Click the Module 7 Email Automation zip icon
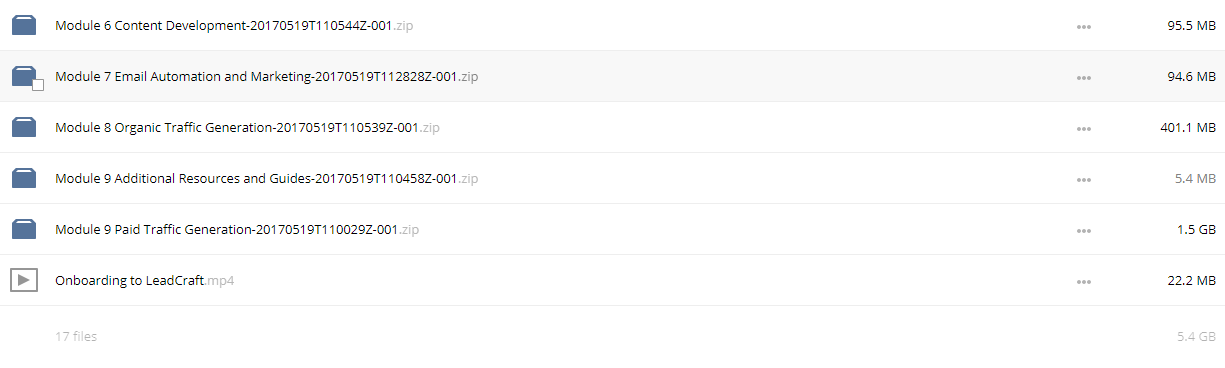1225x368 pixels. (24, 77)
